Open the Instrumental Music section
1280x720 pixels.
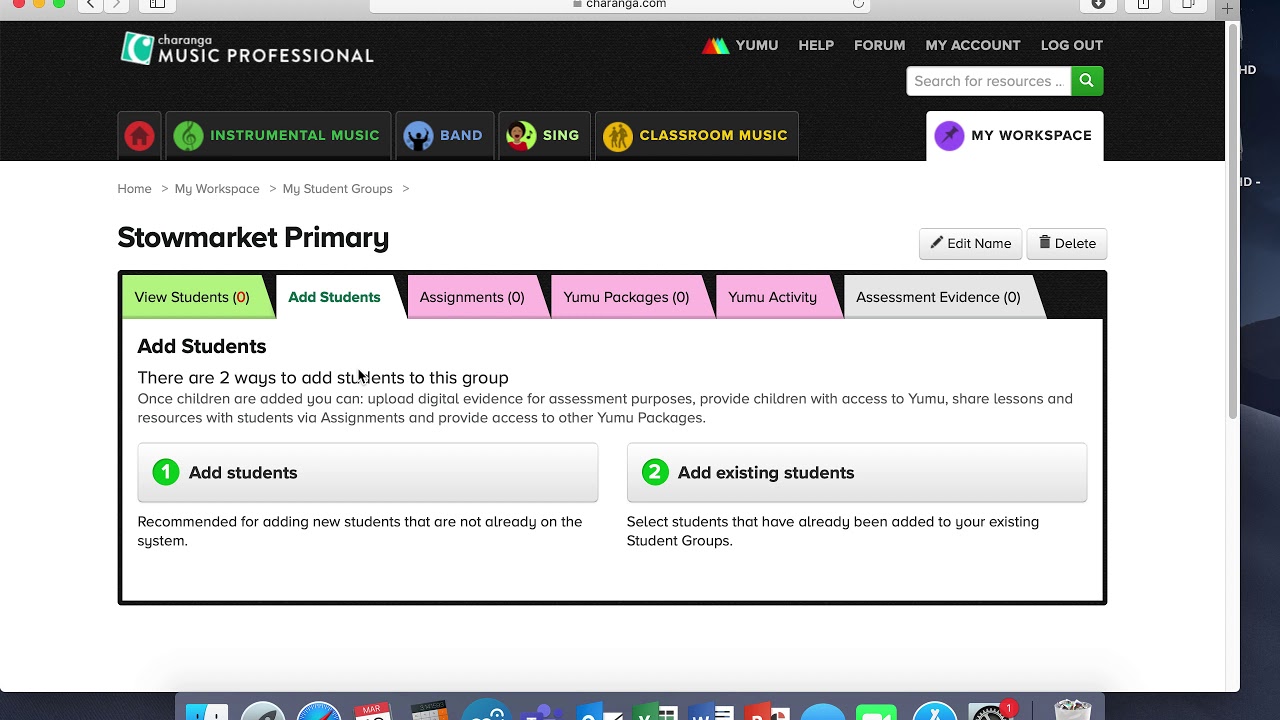(x=278, y=136)
